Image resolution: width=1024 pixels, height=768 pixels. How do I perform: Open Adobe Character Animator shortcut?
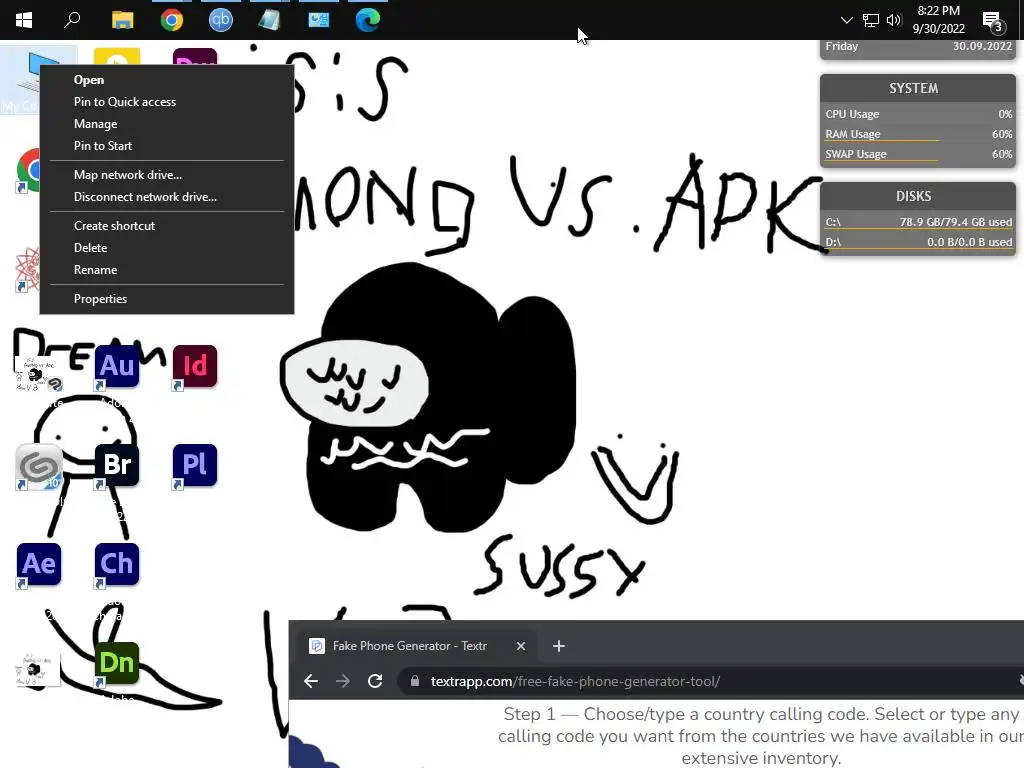[117, 564]
